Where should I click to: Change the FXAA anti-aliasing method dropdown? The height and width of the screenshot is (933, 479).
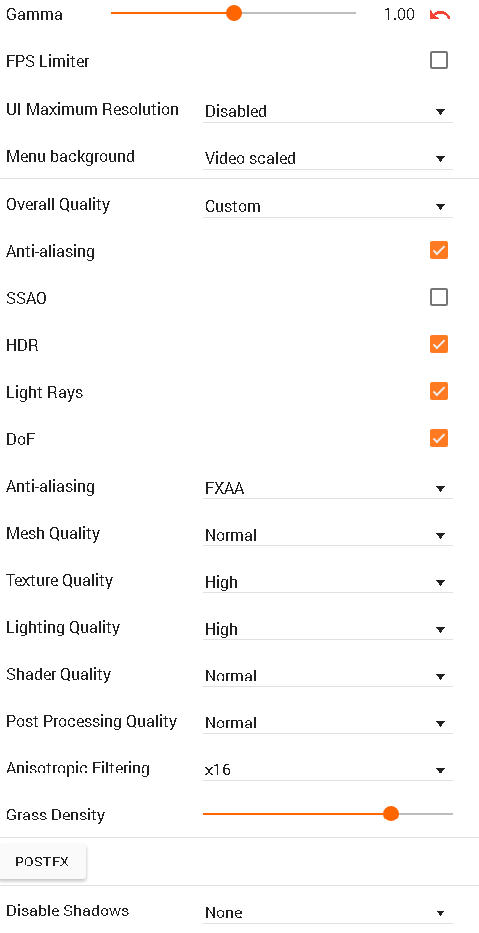tap(328, 489)
